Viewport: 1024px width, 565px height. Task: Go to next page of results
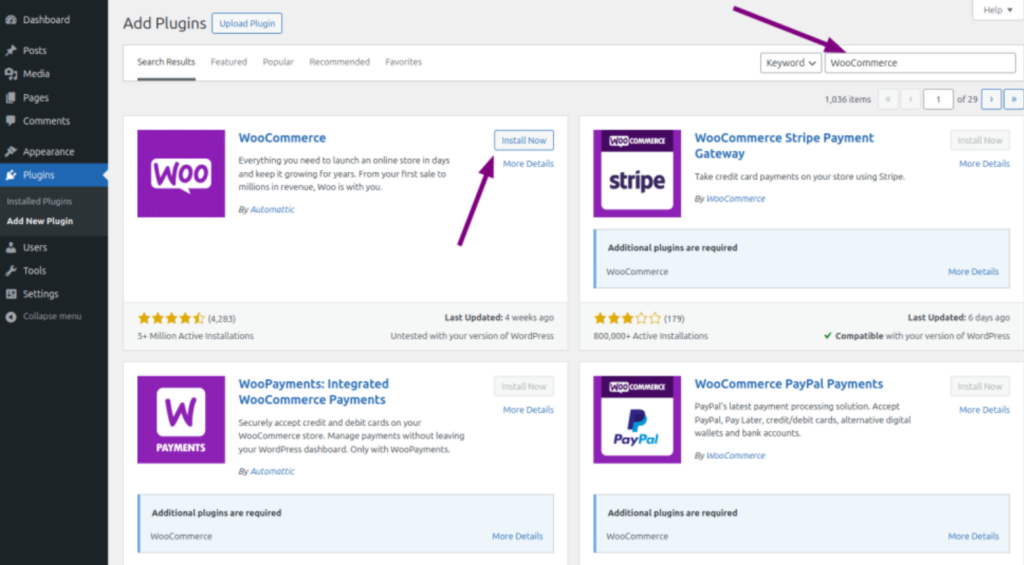pyautogui.click(x=991, y=99)
